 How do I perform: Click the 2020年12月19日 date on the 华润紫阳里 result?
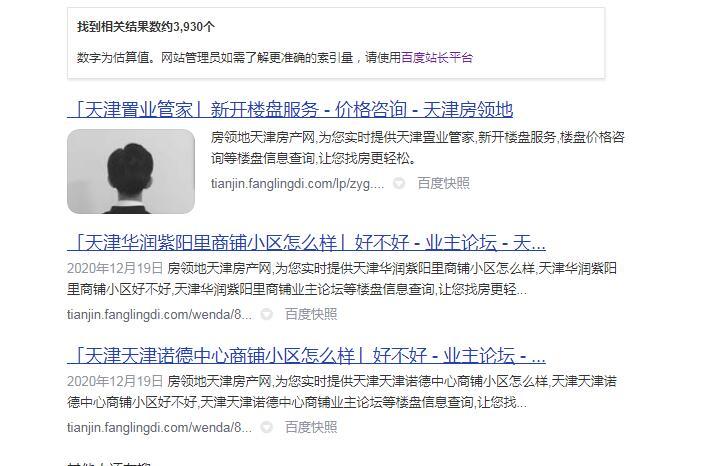(x=115, y=268)
